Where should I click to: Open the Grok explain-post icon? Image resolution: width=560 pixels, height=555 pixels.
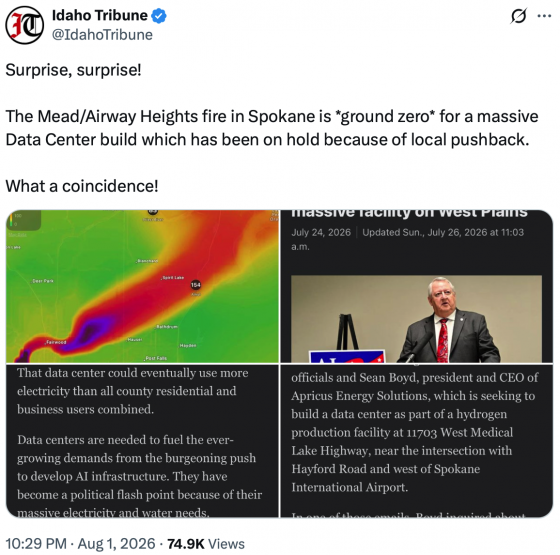(x=518, y=16)
